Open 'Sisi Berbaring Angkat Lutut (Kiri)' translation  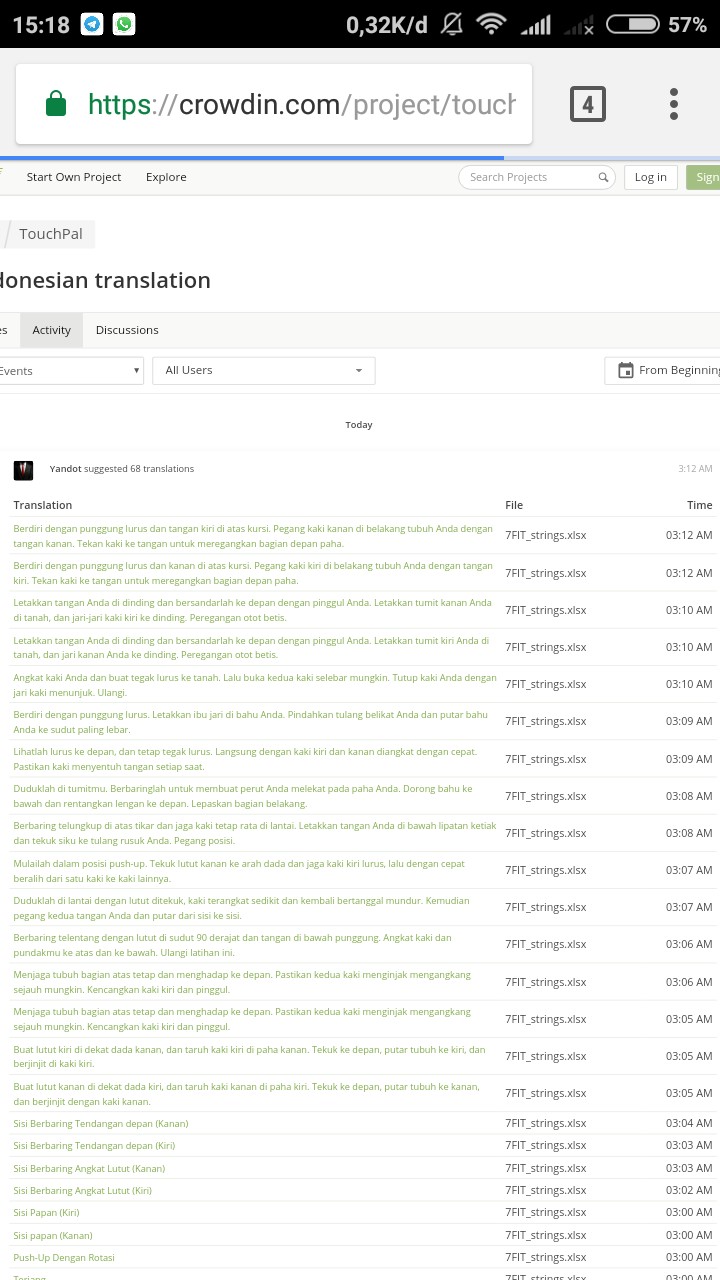83,1190
